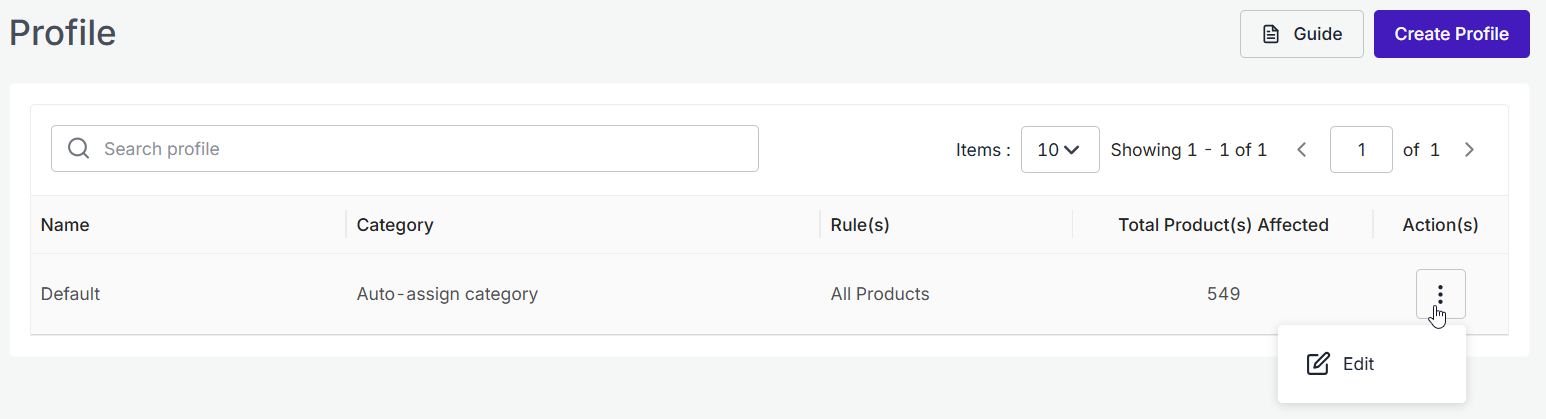Click the Auto-assign category cell
The height and width of the screenshot is (419, 1546).
(447, 294)
